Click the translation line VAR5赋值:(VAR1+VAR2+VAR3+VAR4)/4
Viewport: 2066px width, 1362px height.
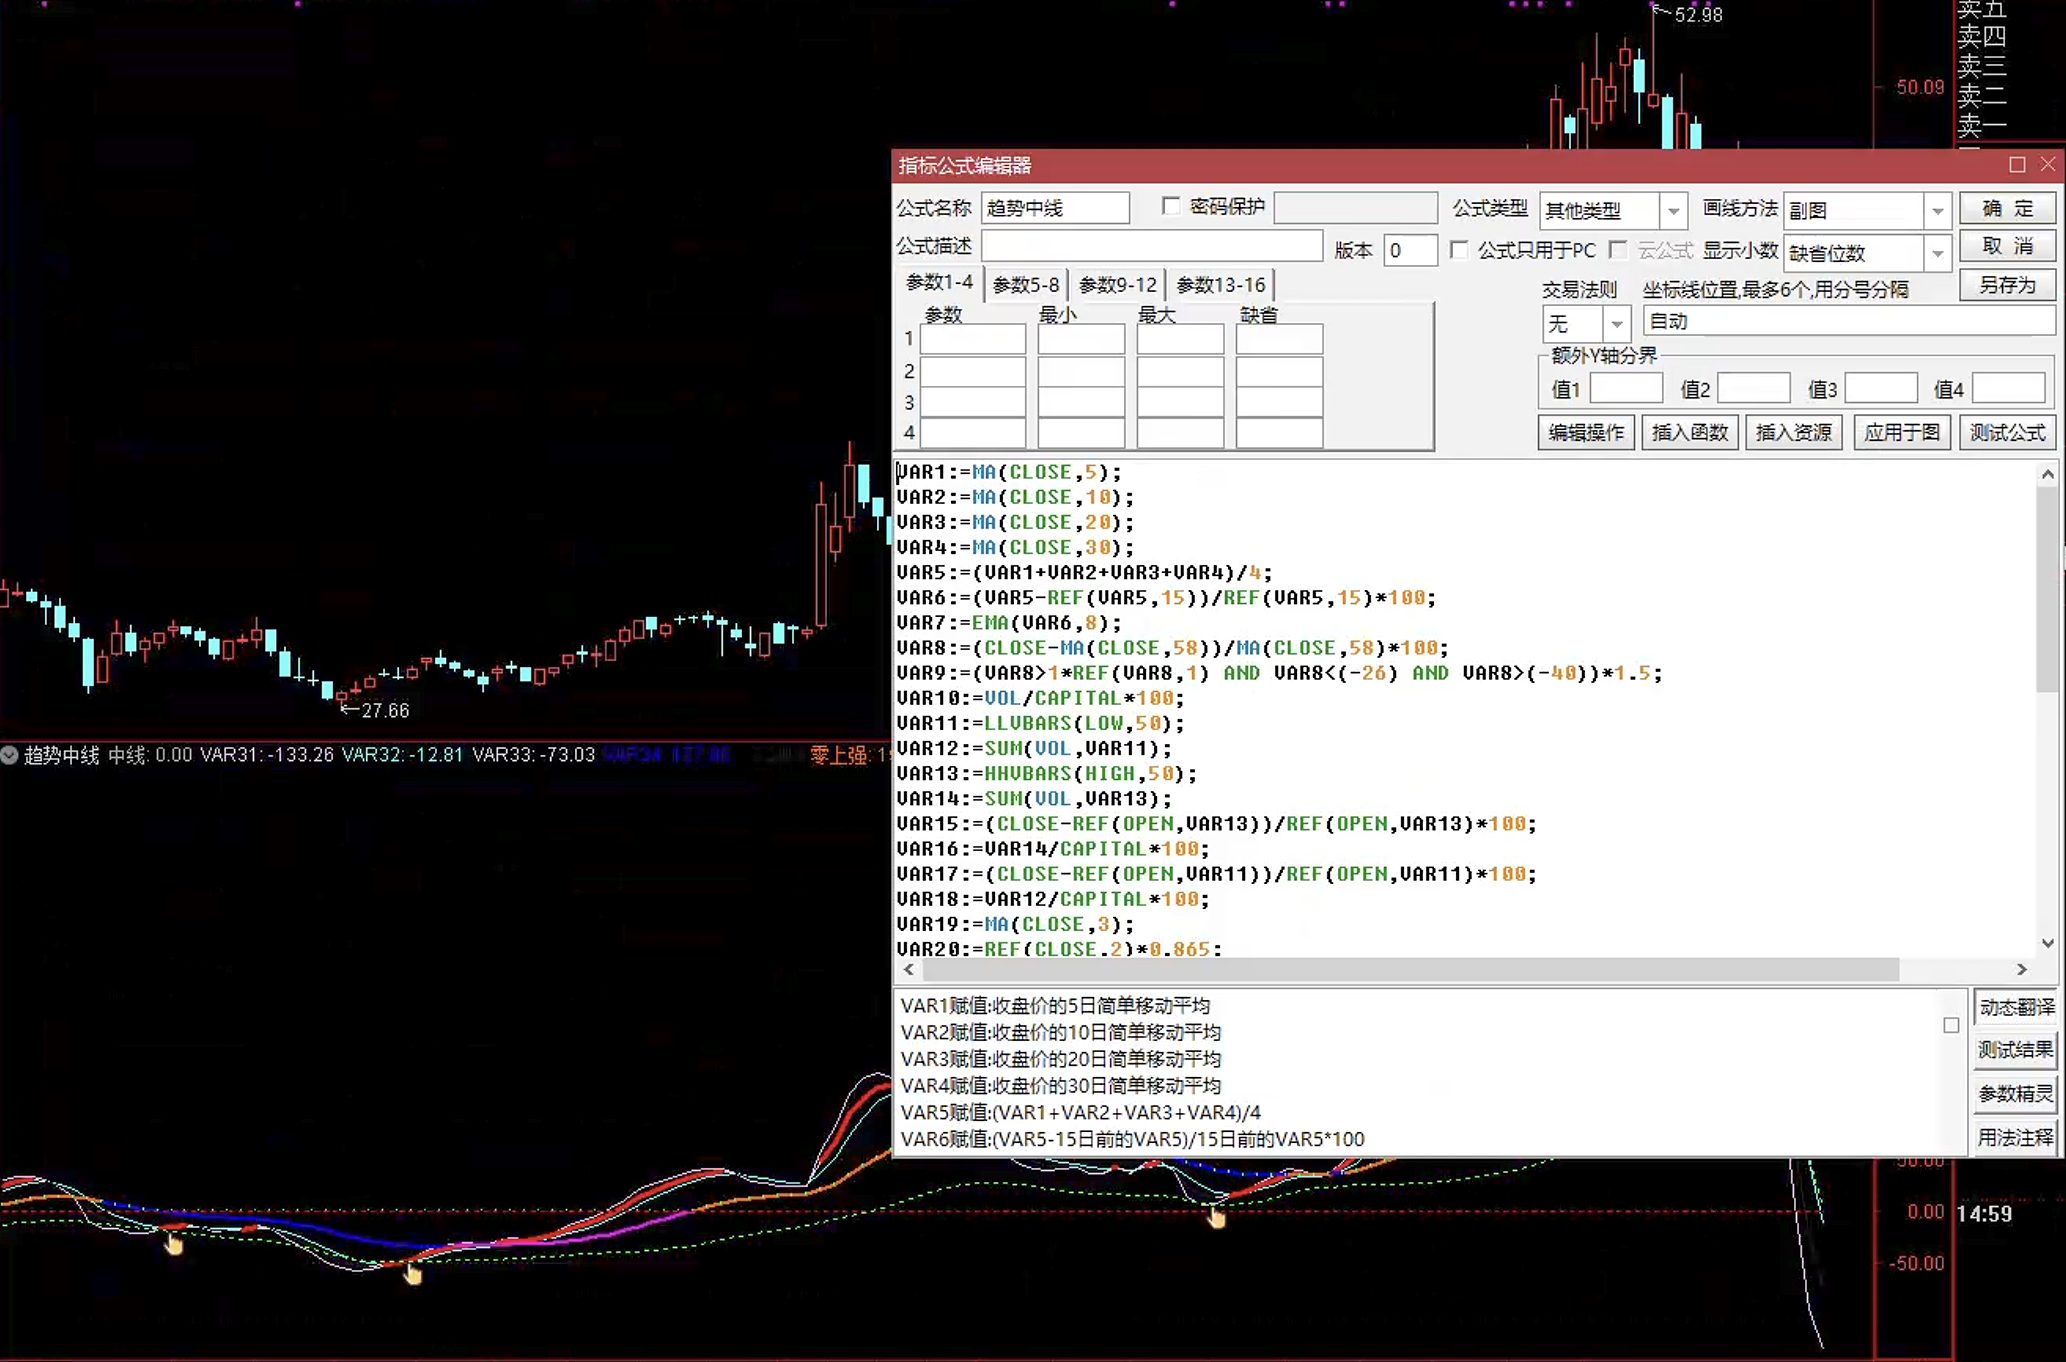[1081, 1112]
